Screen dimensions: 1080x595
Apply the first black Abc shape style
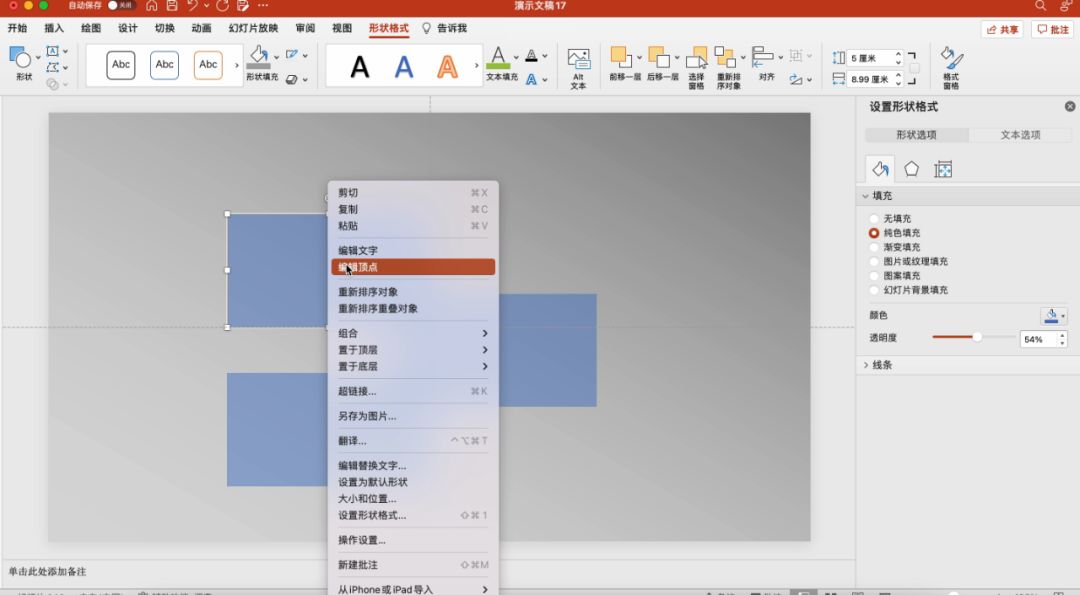[x=121, y=65]
